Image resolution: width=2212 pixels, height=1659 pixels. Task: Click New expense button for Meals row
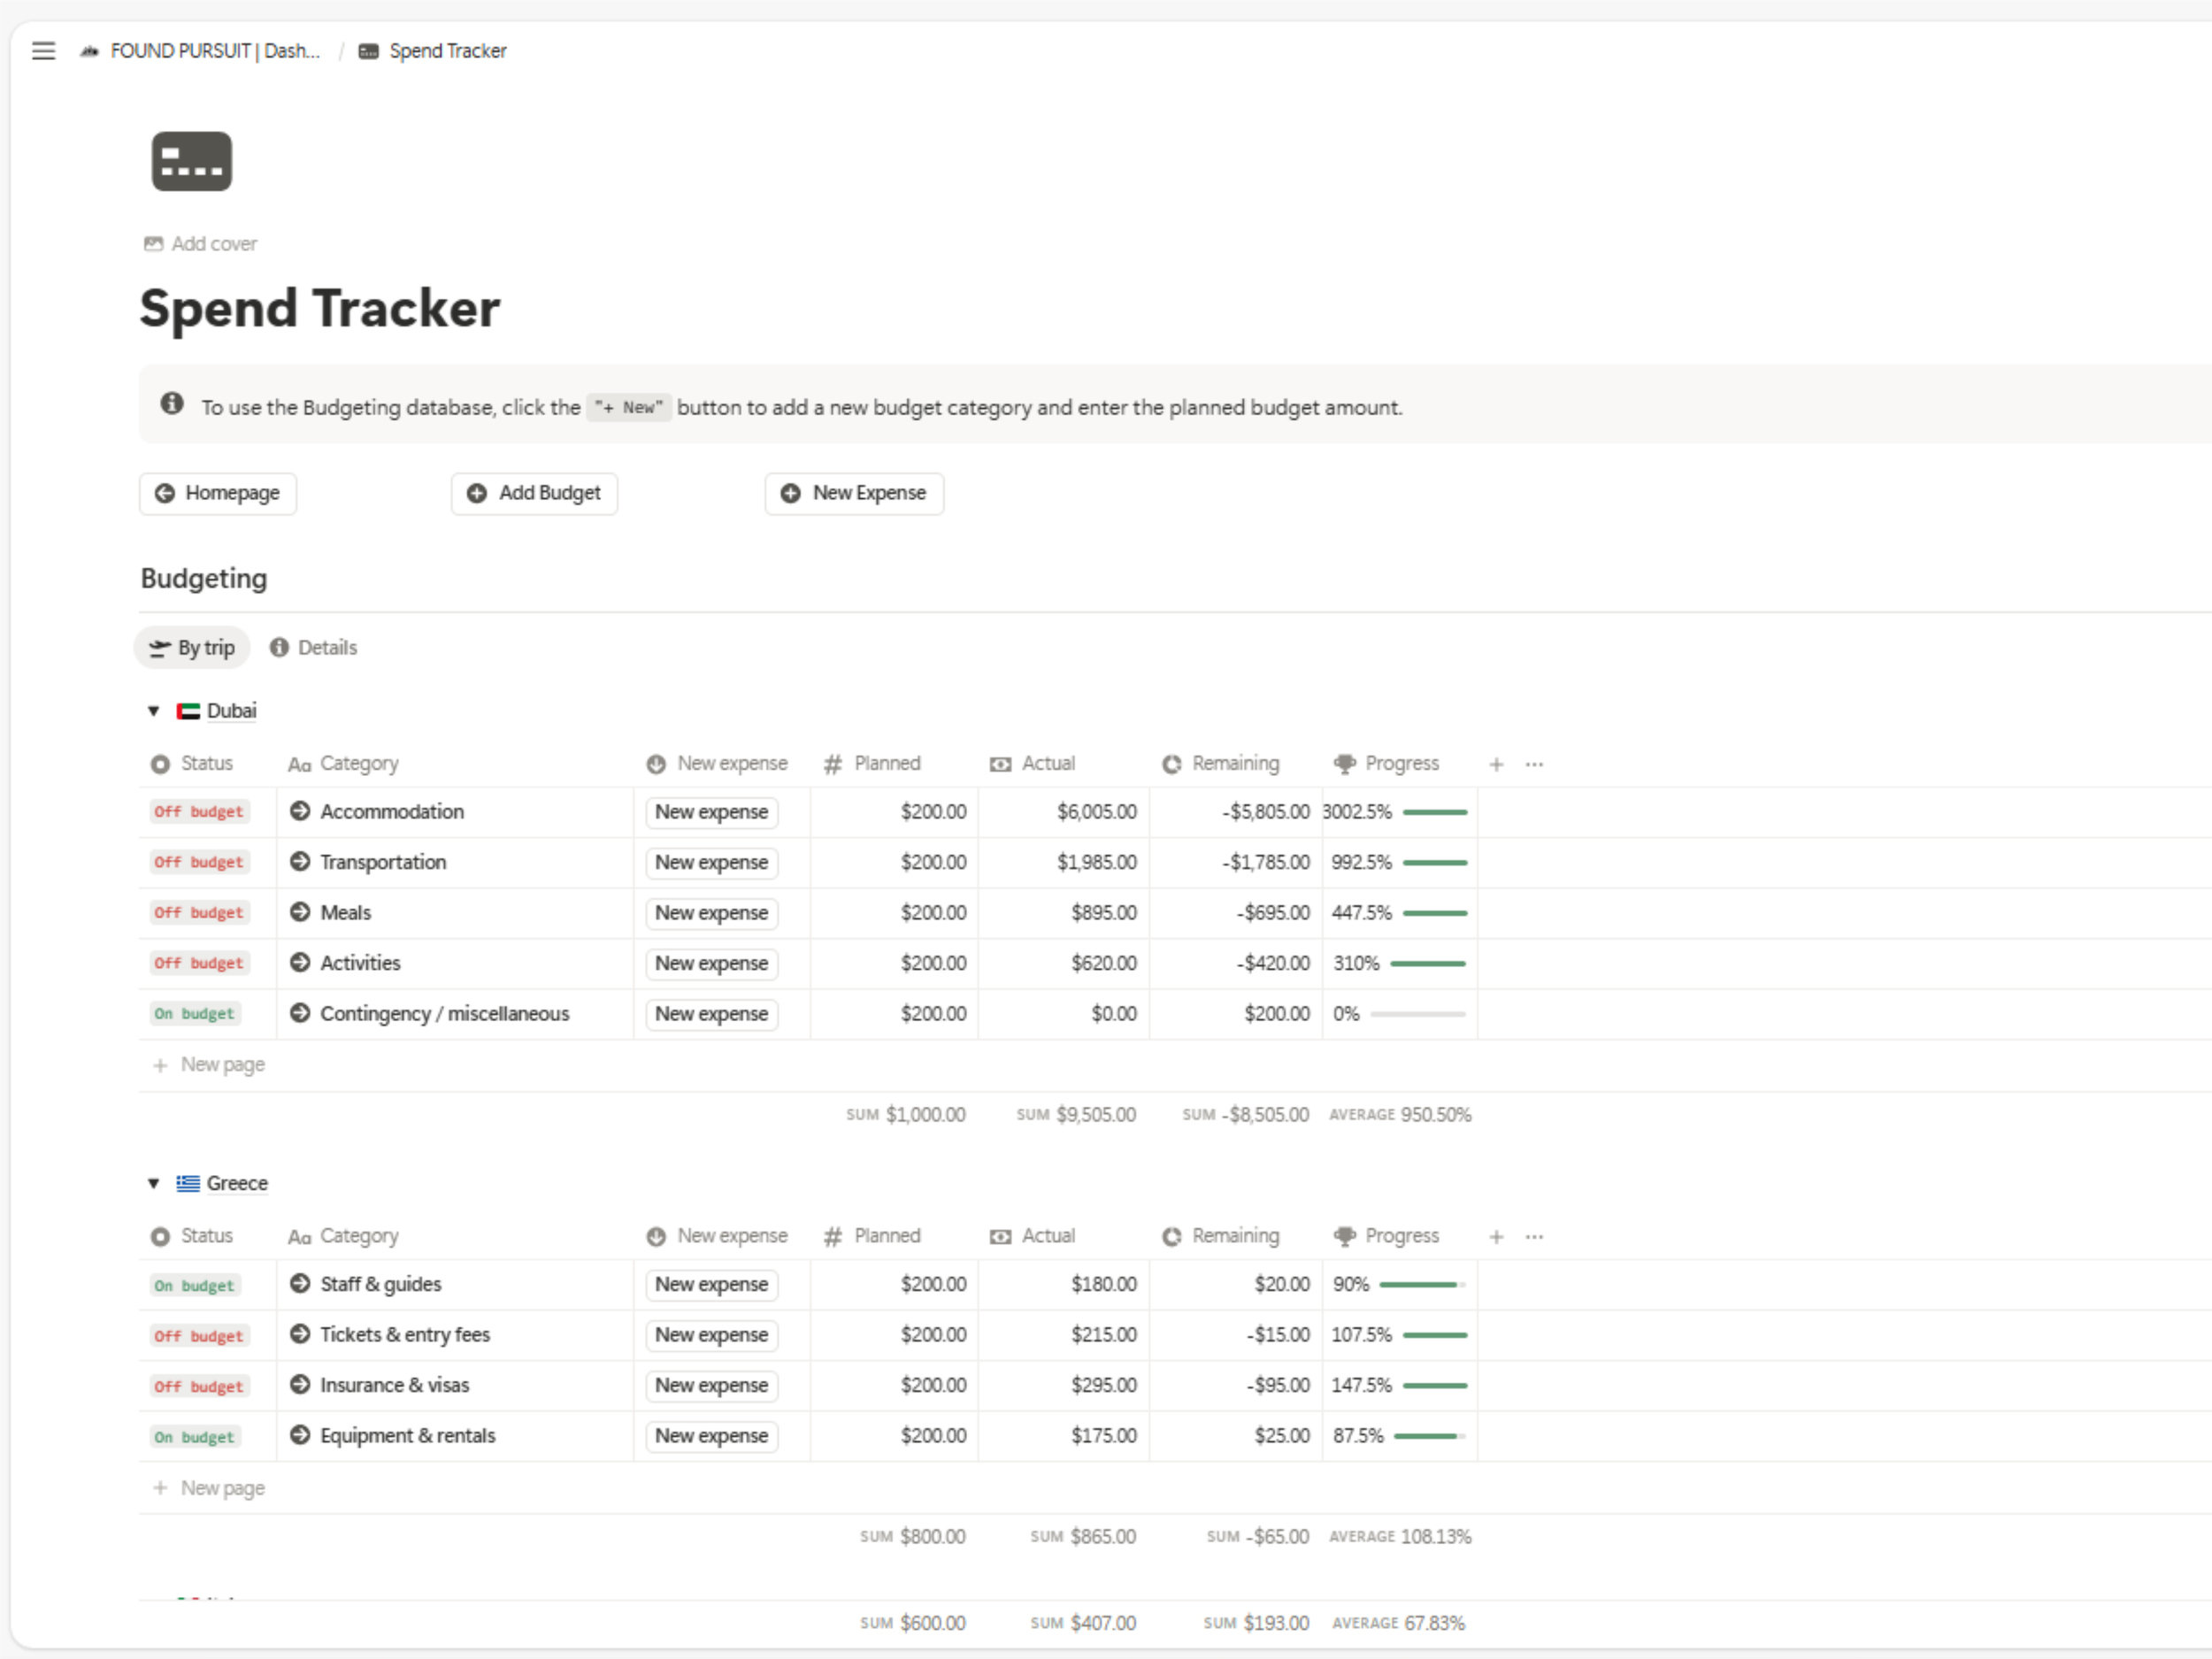click(x=711, y=913)
